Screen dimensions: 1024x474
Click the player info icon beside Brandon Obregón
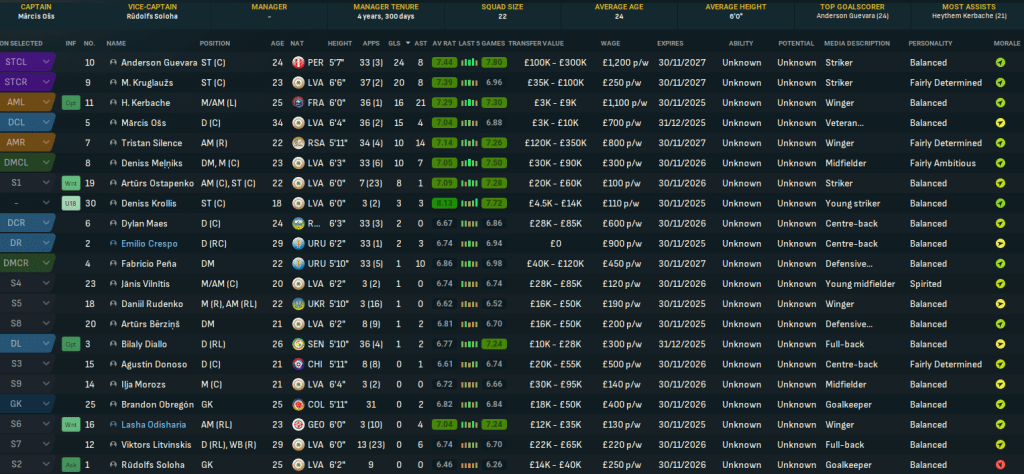click(x=113, y=405)
